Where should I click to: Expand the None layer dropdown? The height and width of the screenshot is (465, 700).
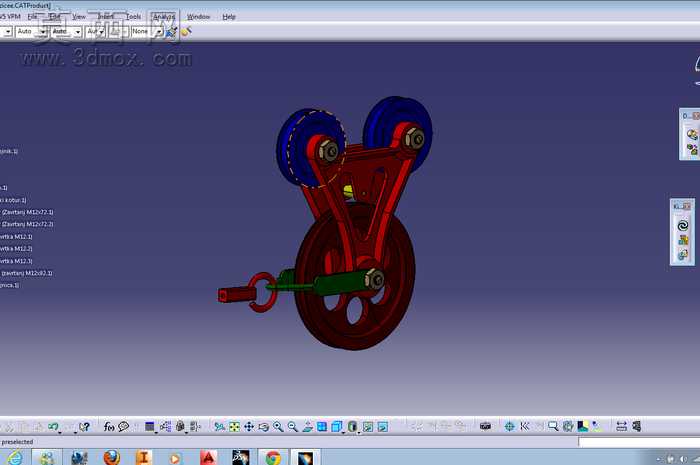click(159, 32)
